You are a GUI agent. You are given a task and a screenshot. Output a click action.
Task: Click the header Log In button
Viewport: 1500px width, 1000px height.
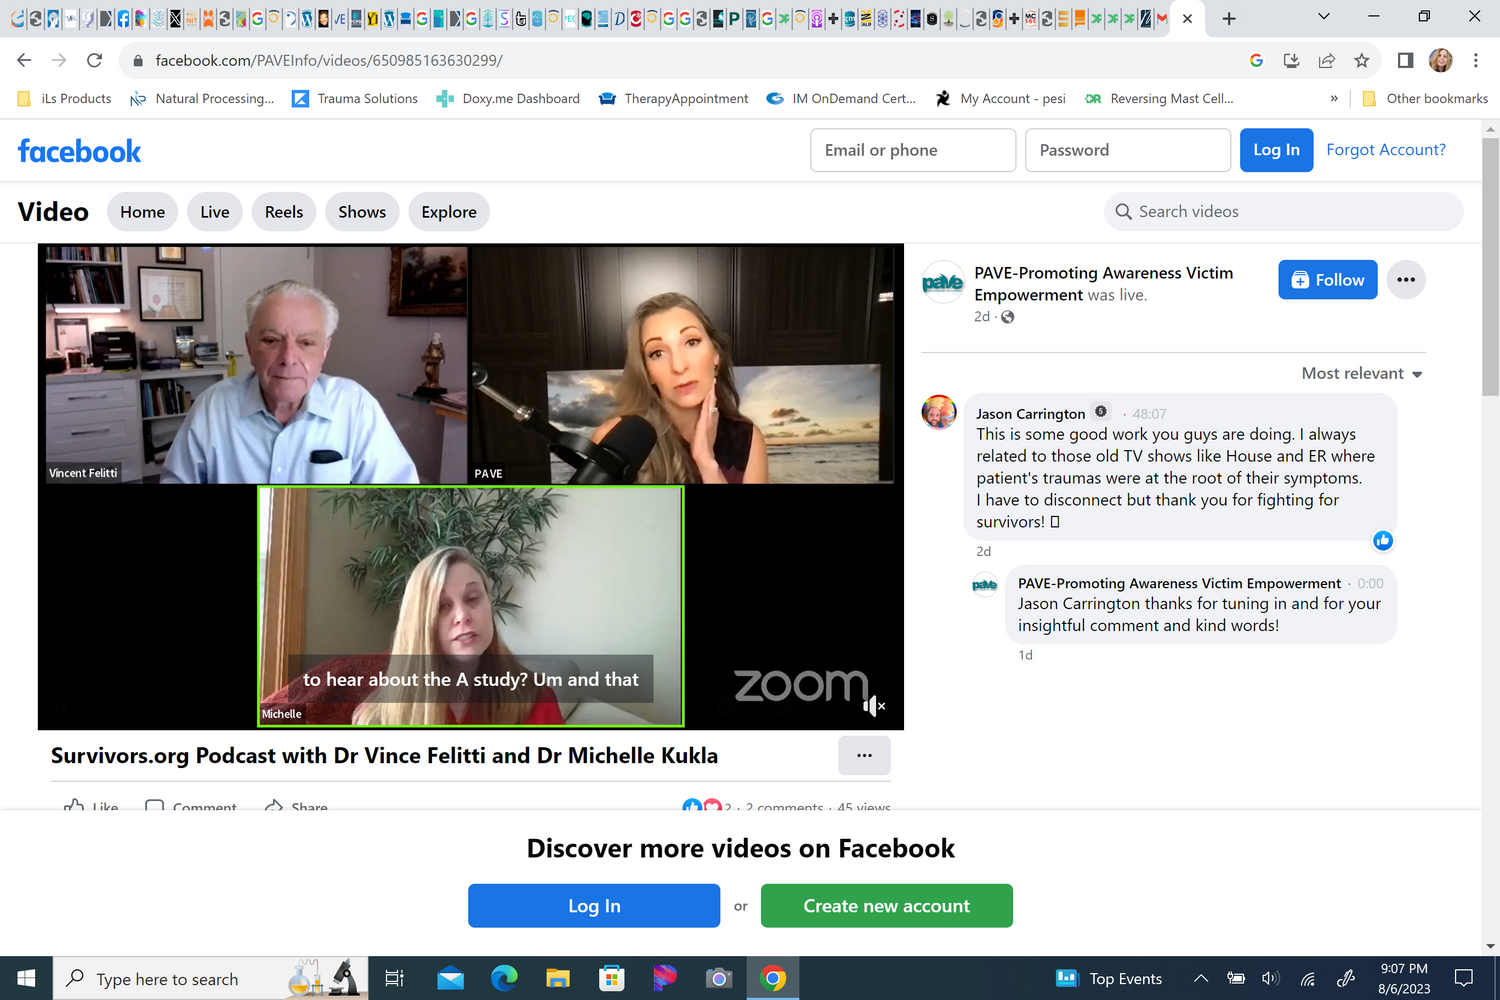pos(1277,150)
